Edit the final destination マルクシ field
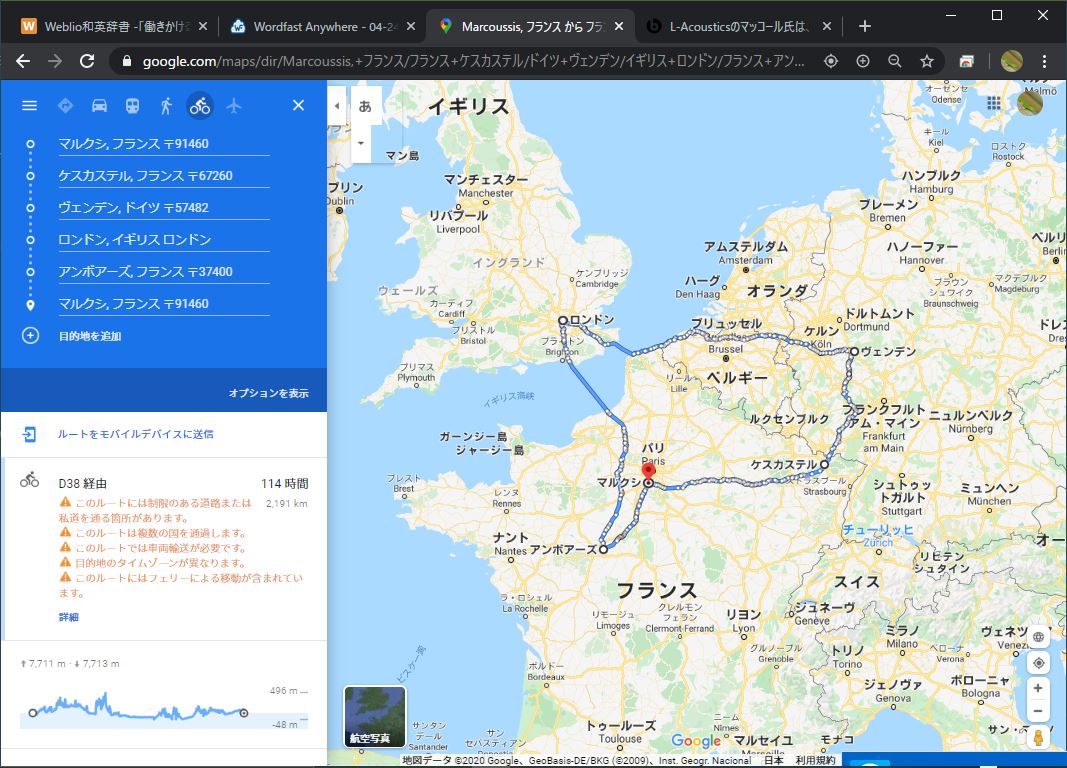Viewport: 1067px width, 768px height. click(x=163, y=303)
